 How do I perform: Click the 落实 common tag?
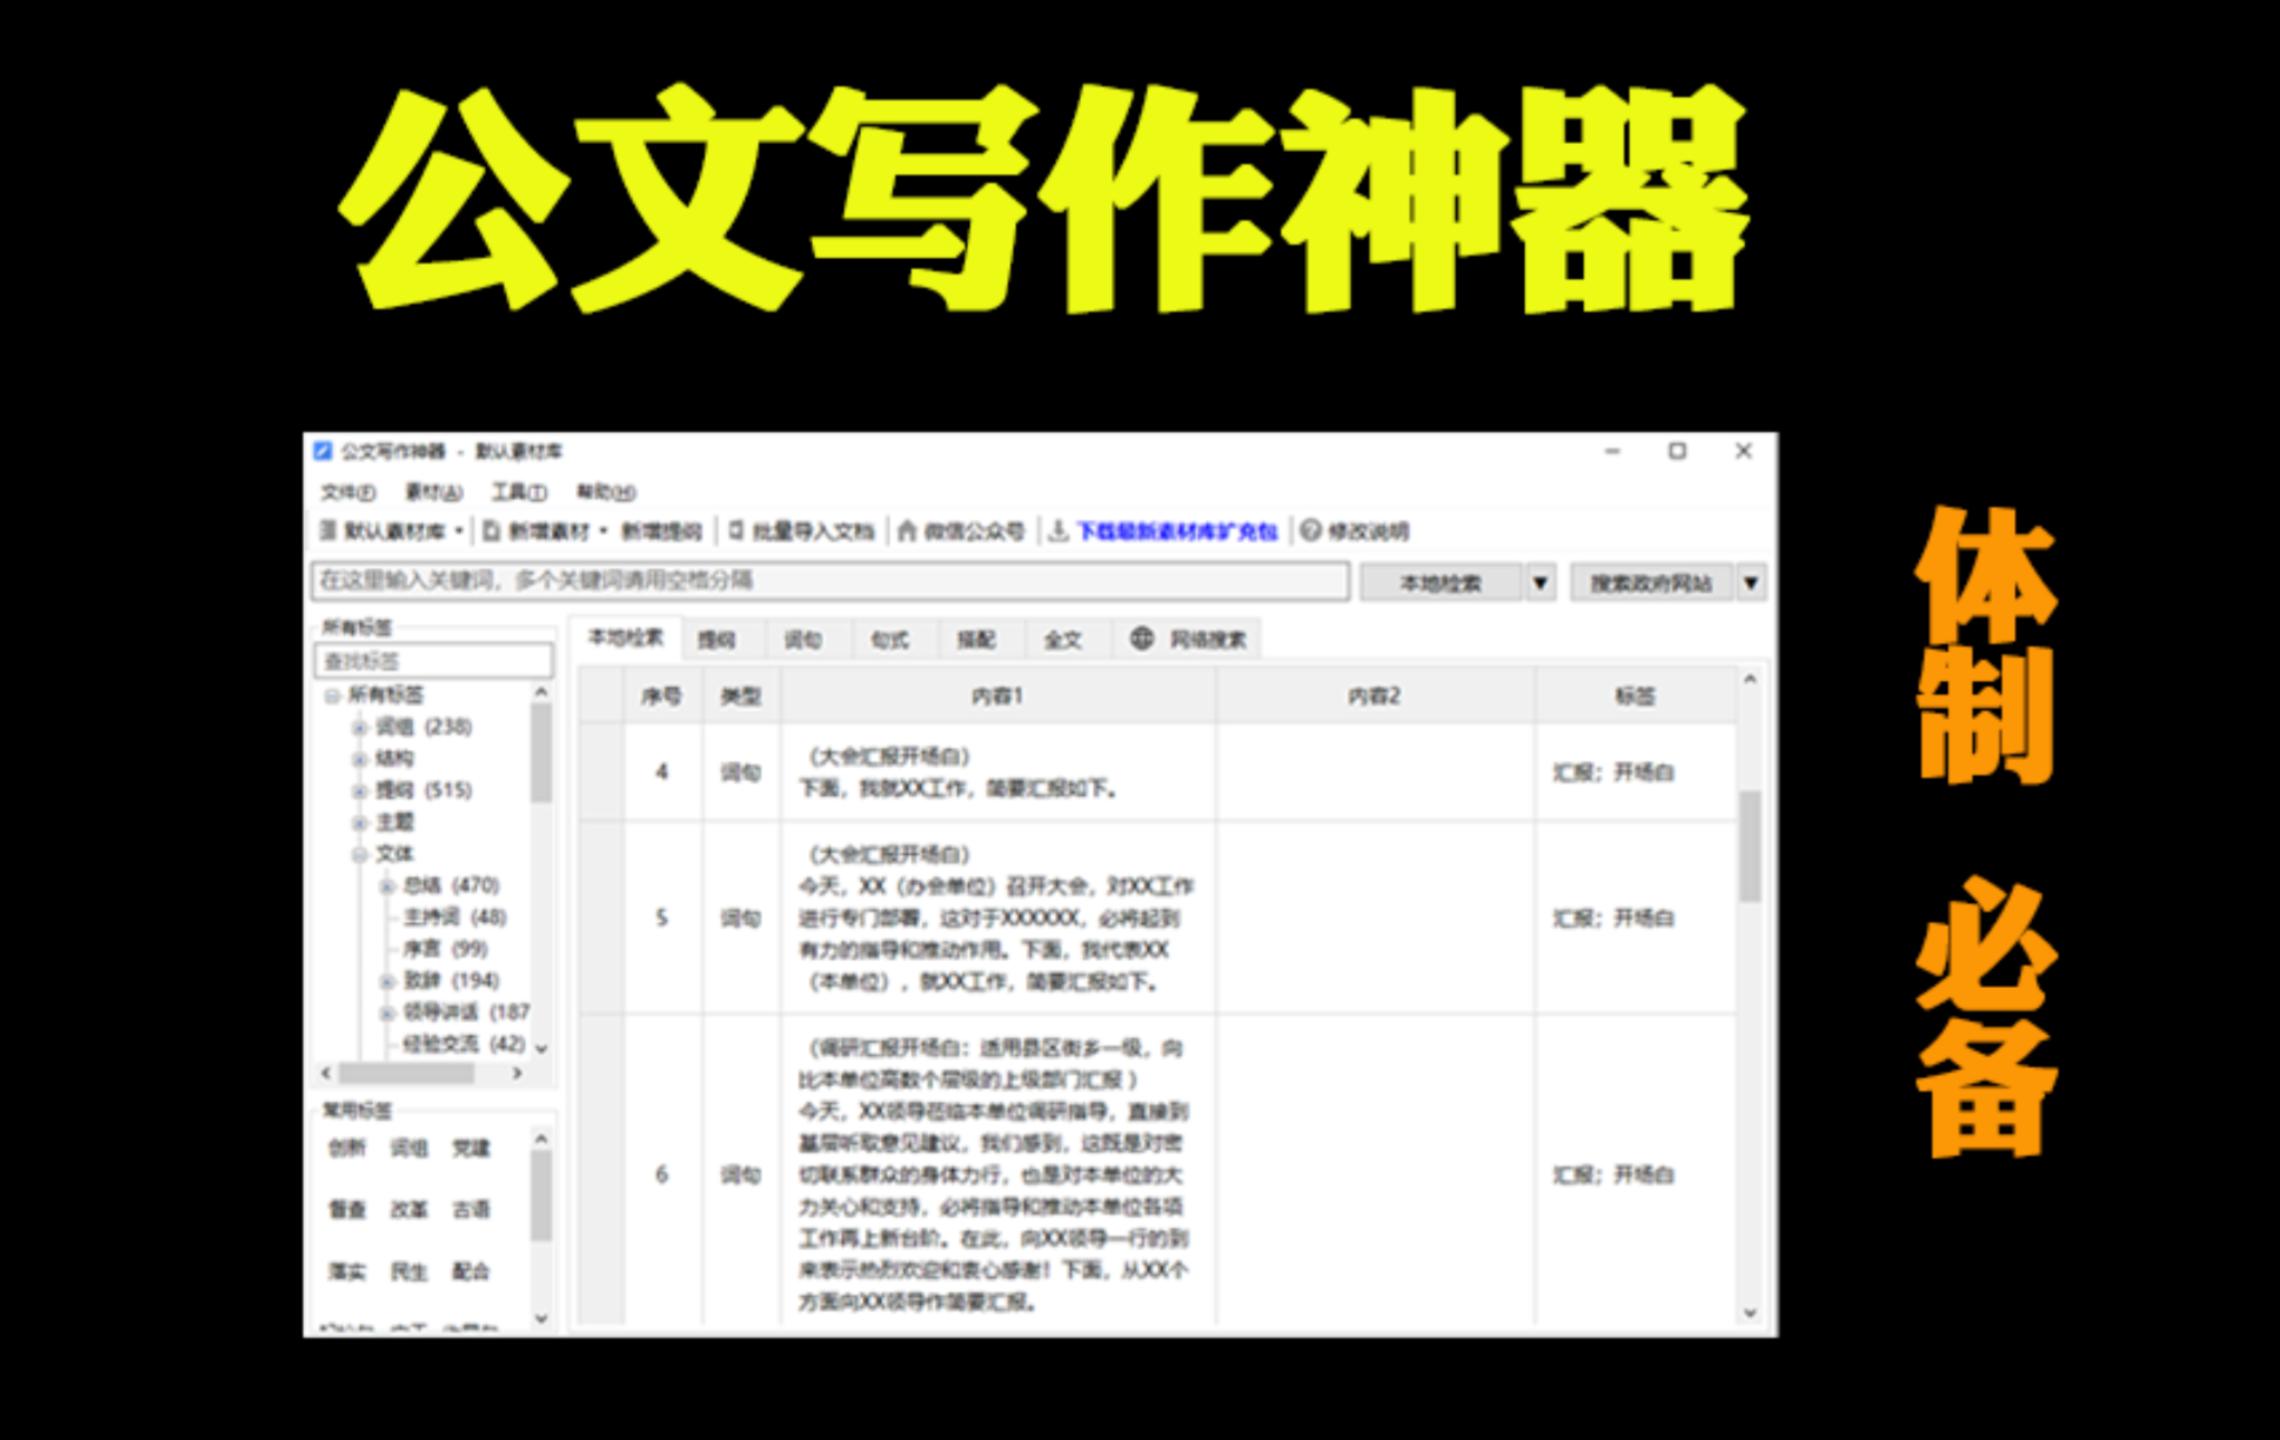pyautogui.click(x=347, y=1272)
